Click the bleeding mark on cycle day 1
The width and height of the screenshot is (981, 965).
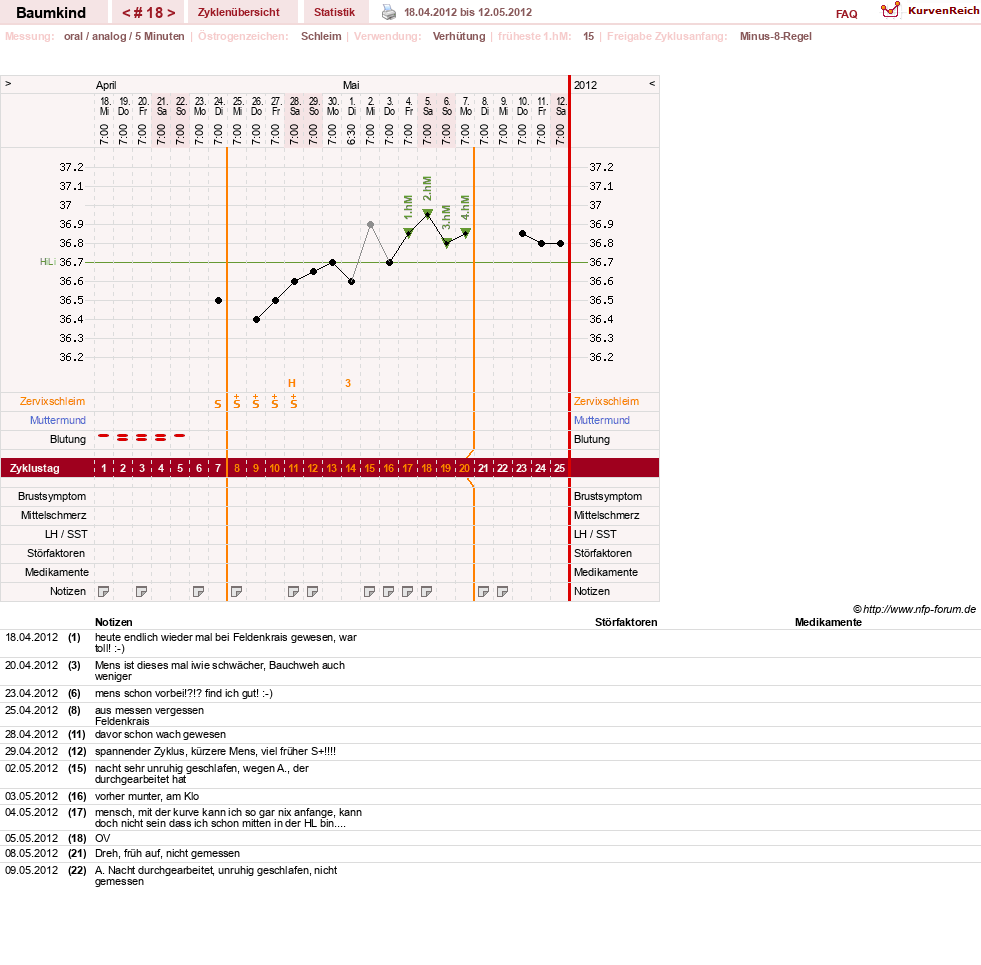tap(104, 436)
